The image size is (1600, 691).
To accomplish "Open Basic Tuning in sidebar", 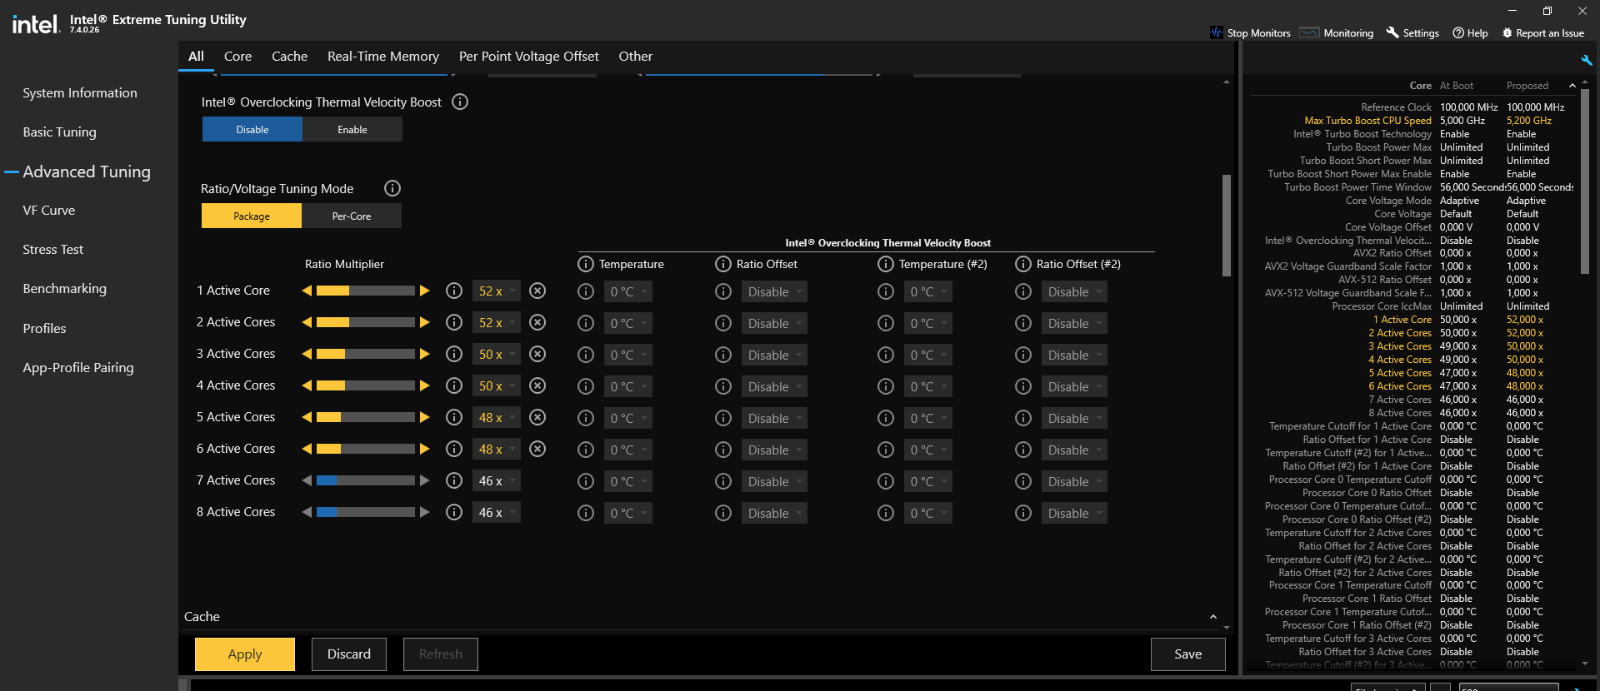I will pyautogui.click(x=60, y=132).
